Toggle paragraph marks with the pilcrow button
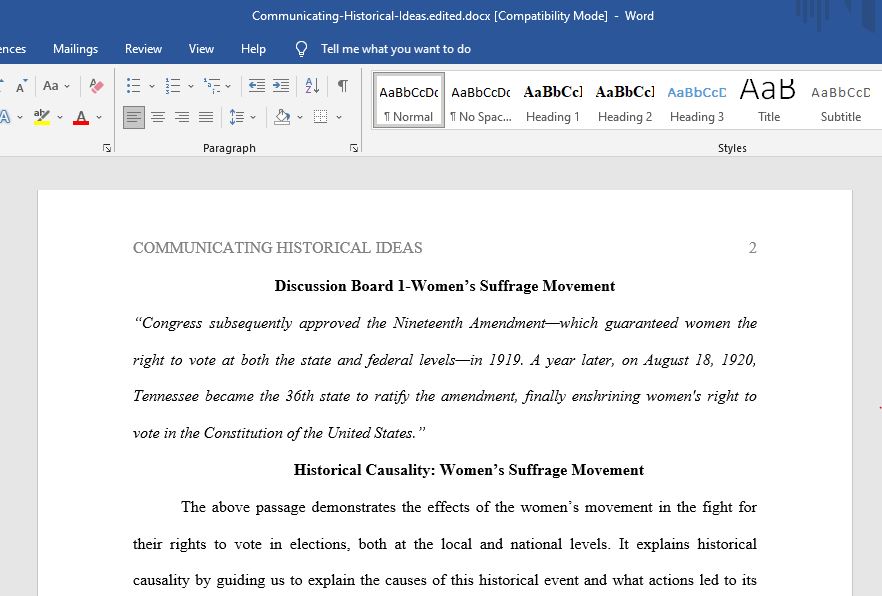Screen dimensions: 882x596 pos(343,86)
